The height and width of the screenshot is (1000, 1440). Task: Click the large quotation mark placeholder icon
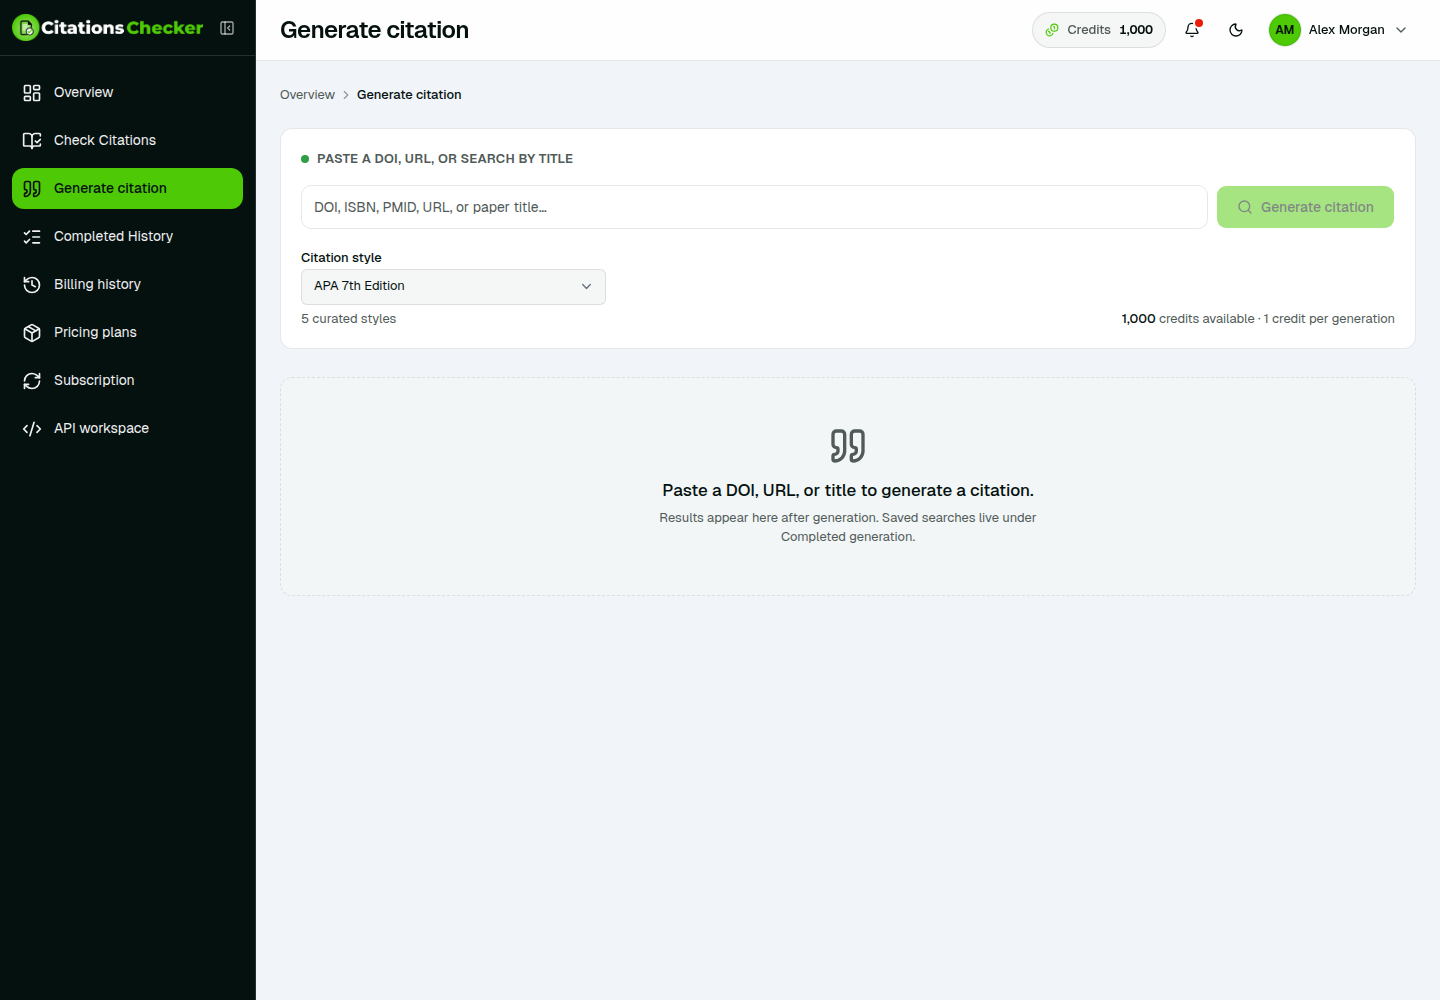pos(848,446)
